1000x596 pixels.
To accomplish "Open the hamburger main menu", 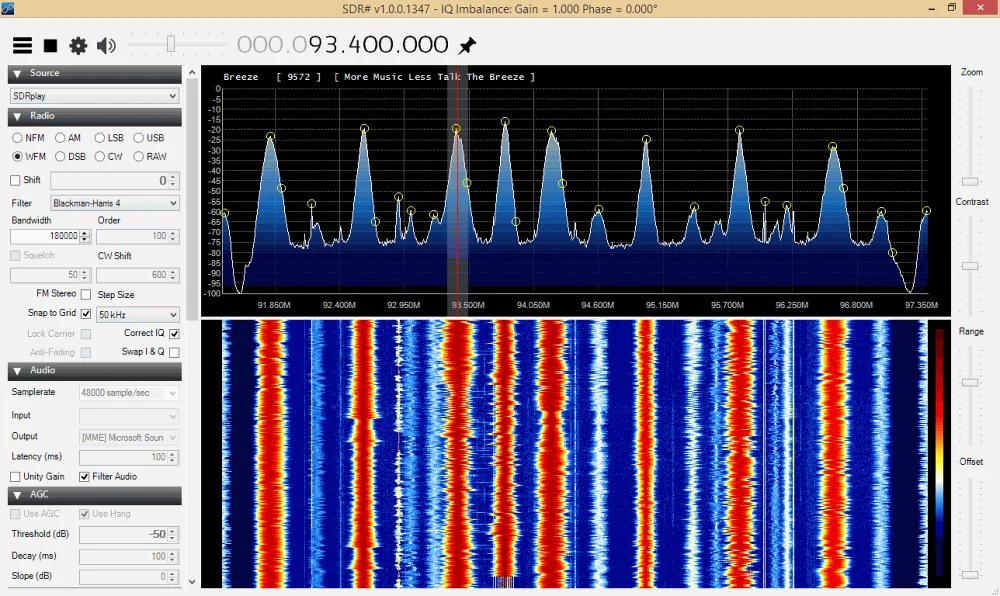I will coord(22,45).
